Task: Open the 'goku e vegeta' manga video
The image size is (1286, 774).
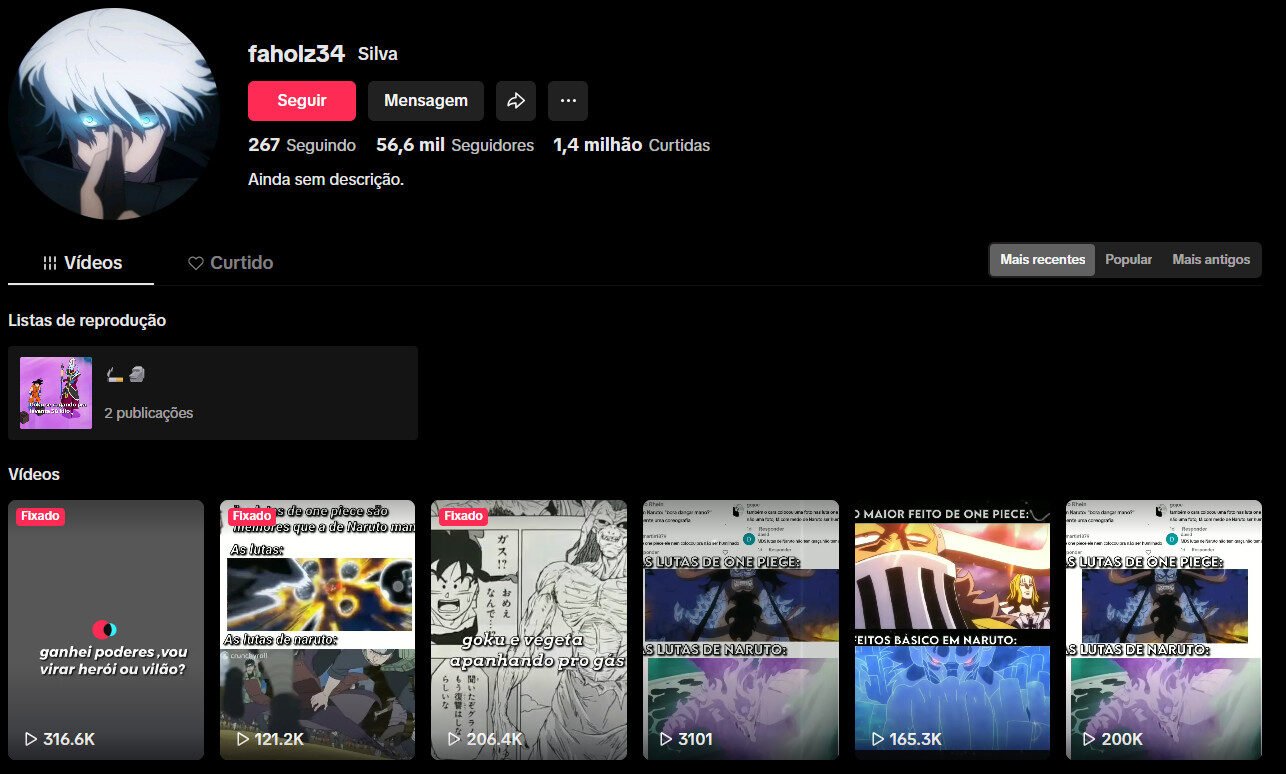Action: [529, 630]
